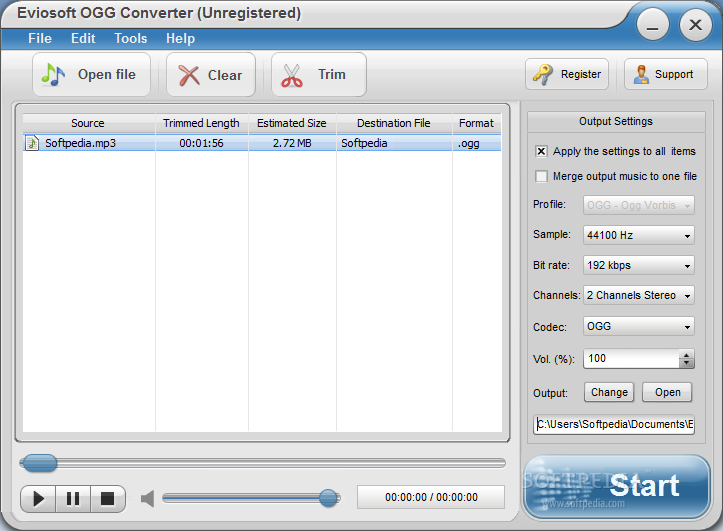Viewport: 723px width, 531px height.
Task: Click the Register key button
Action: click(567, 74)
